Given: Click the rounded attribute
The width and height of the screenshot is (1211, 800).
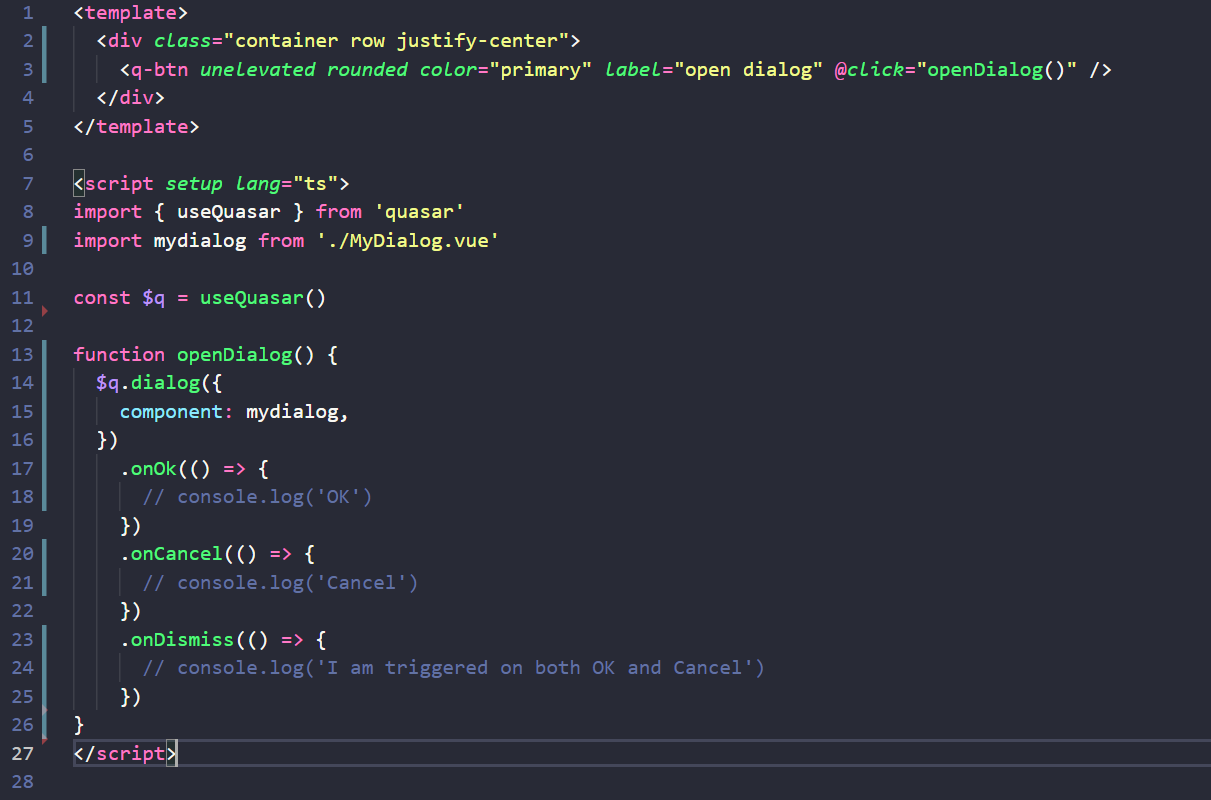Looking at the screenshot, I should pyautogui.click(x=367, y=69).
